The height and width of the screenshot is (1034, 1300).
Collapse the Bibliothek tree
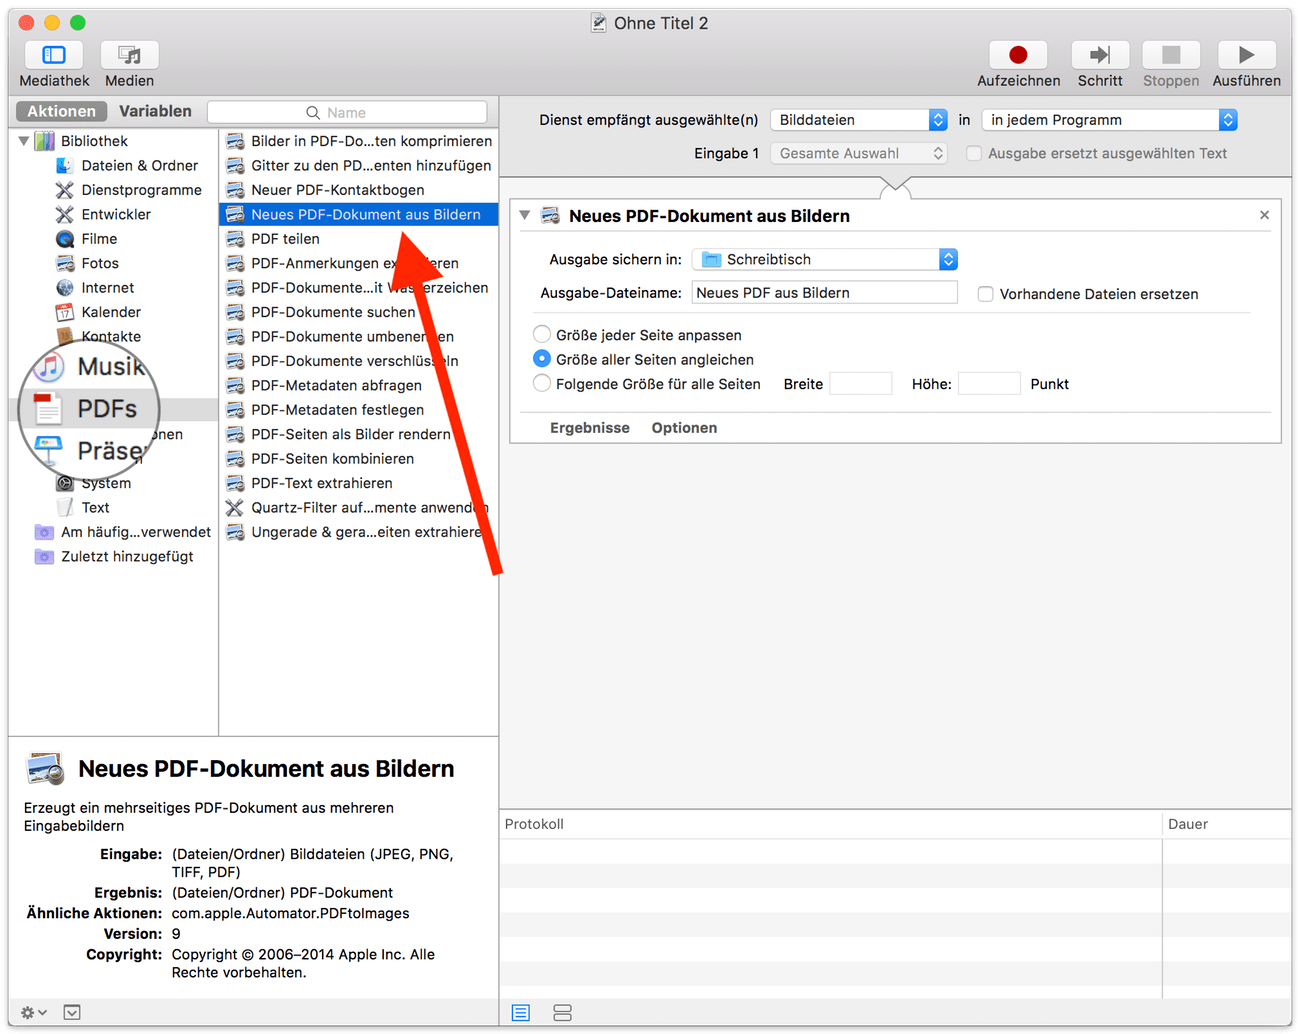[24, 141]
